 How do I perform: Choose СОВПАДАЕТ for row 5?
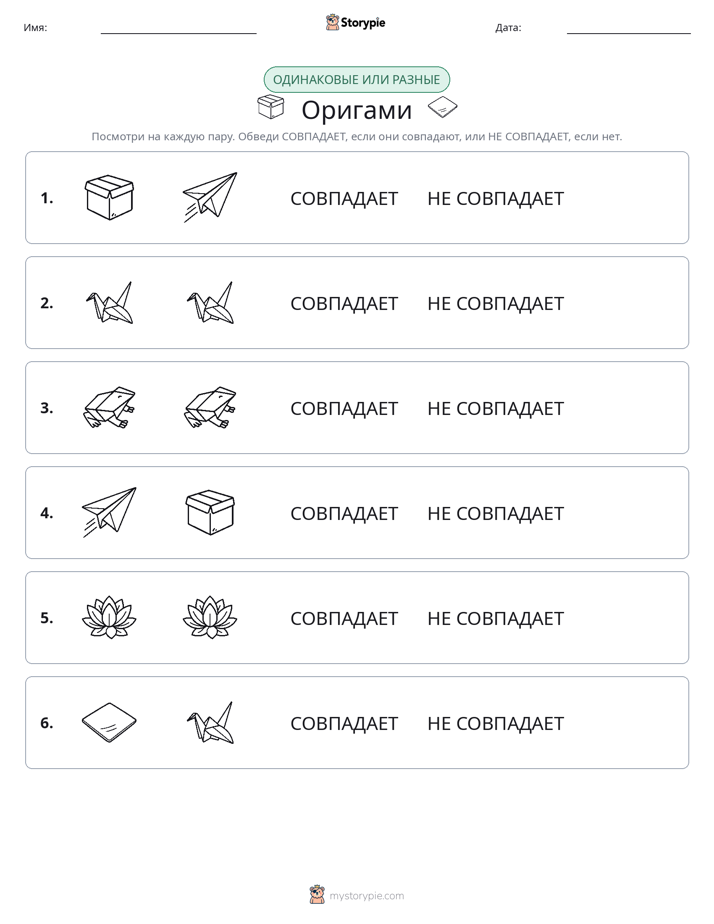(344, 618)
